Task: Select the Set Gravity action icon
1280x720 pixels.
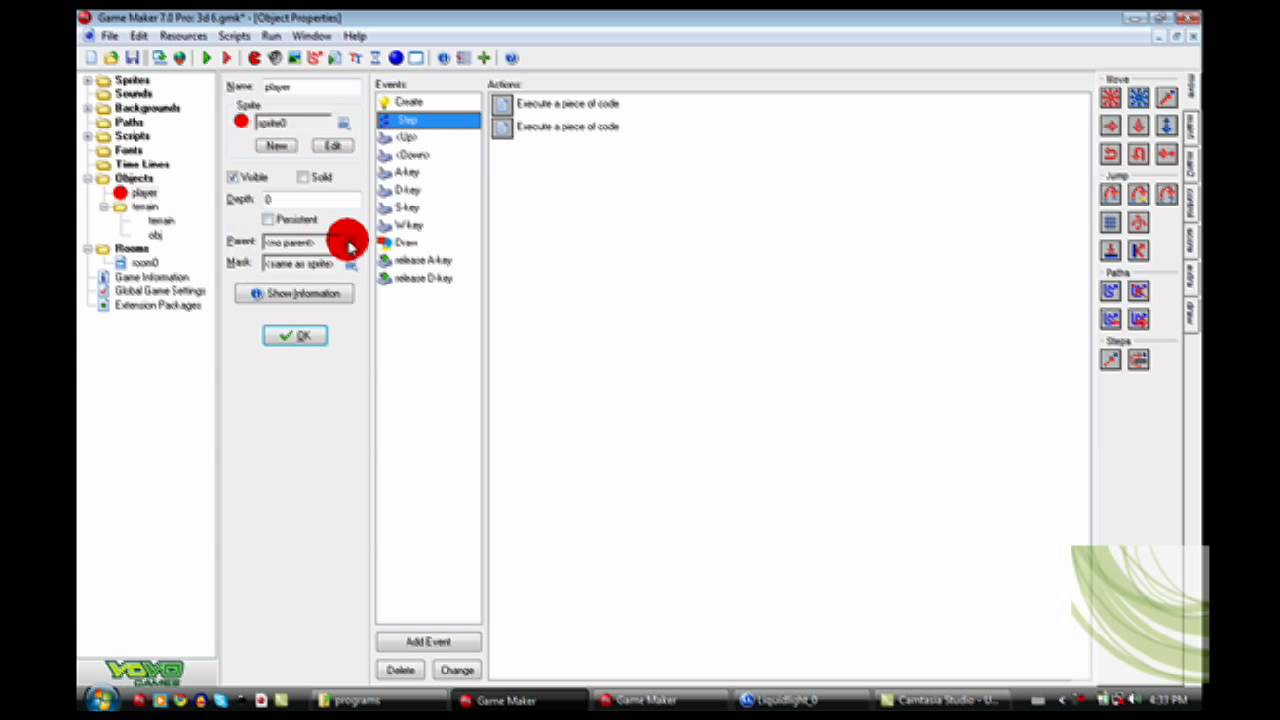Action: pos(1166,125)
